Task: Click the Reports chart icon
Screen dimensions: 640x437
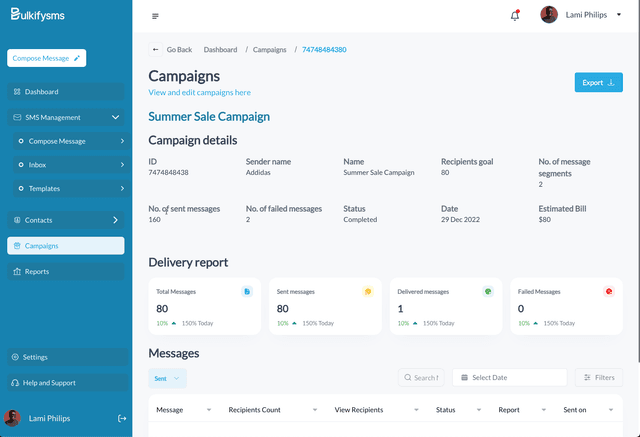Action: click(17, 271)
